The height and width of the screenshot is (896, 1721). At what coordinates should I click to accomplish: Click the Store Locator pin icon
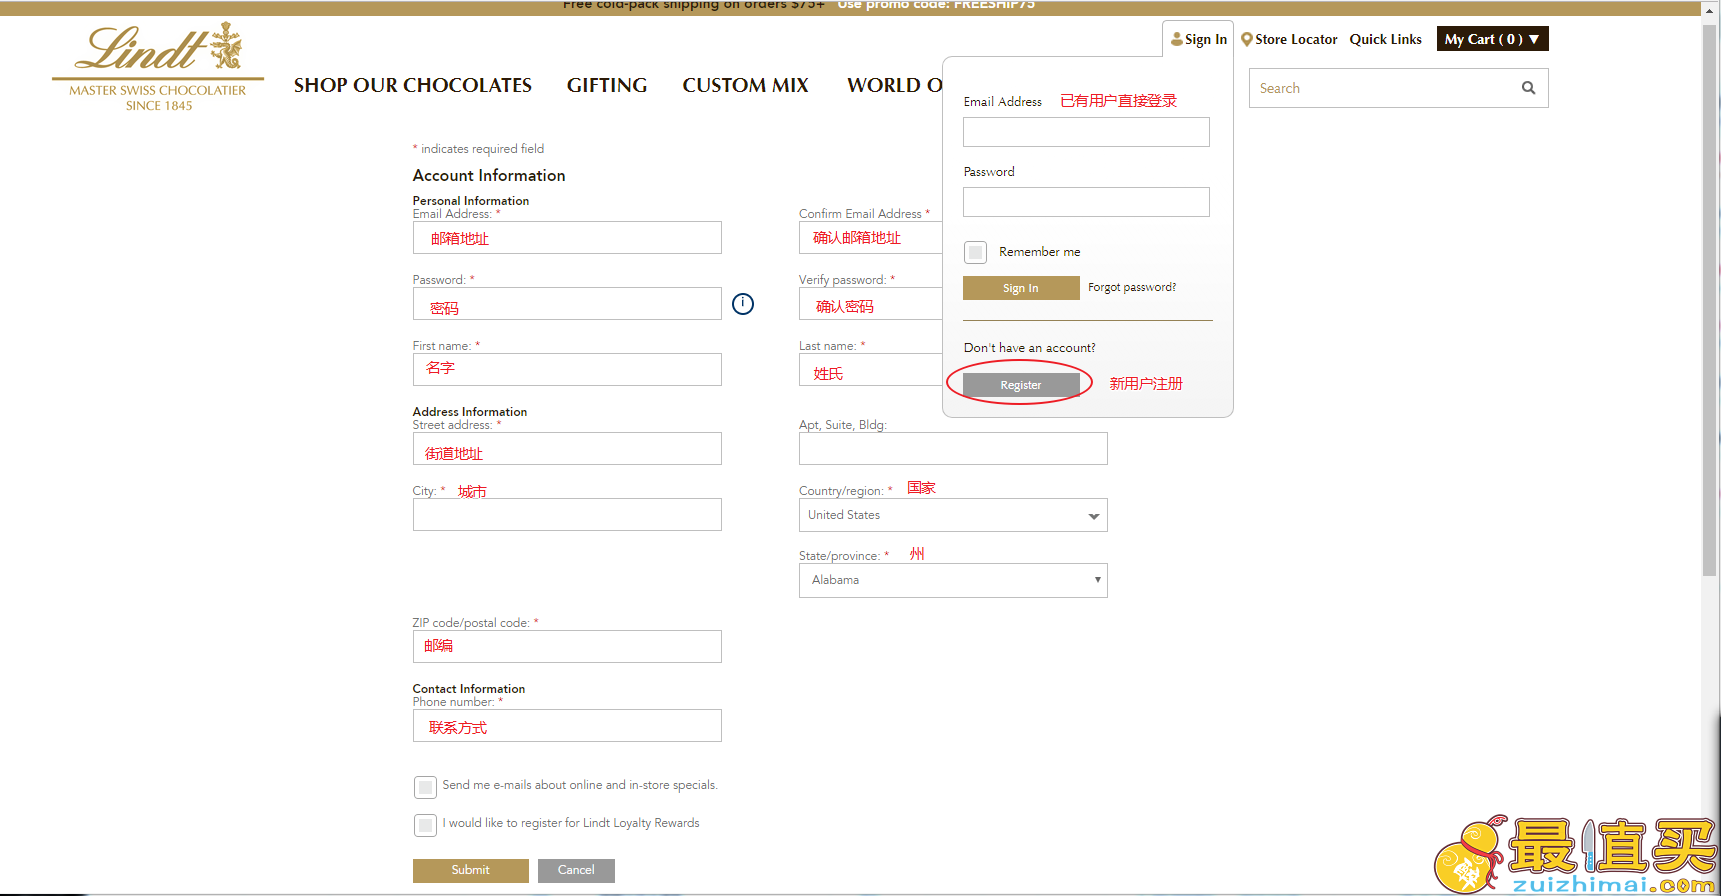pos(1247,40)
